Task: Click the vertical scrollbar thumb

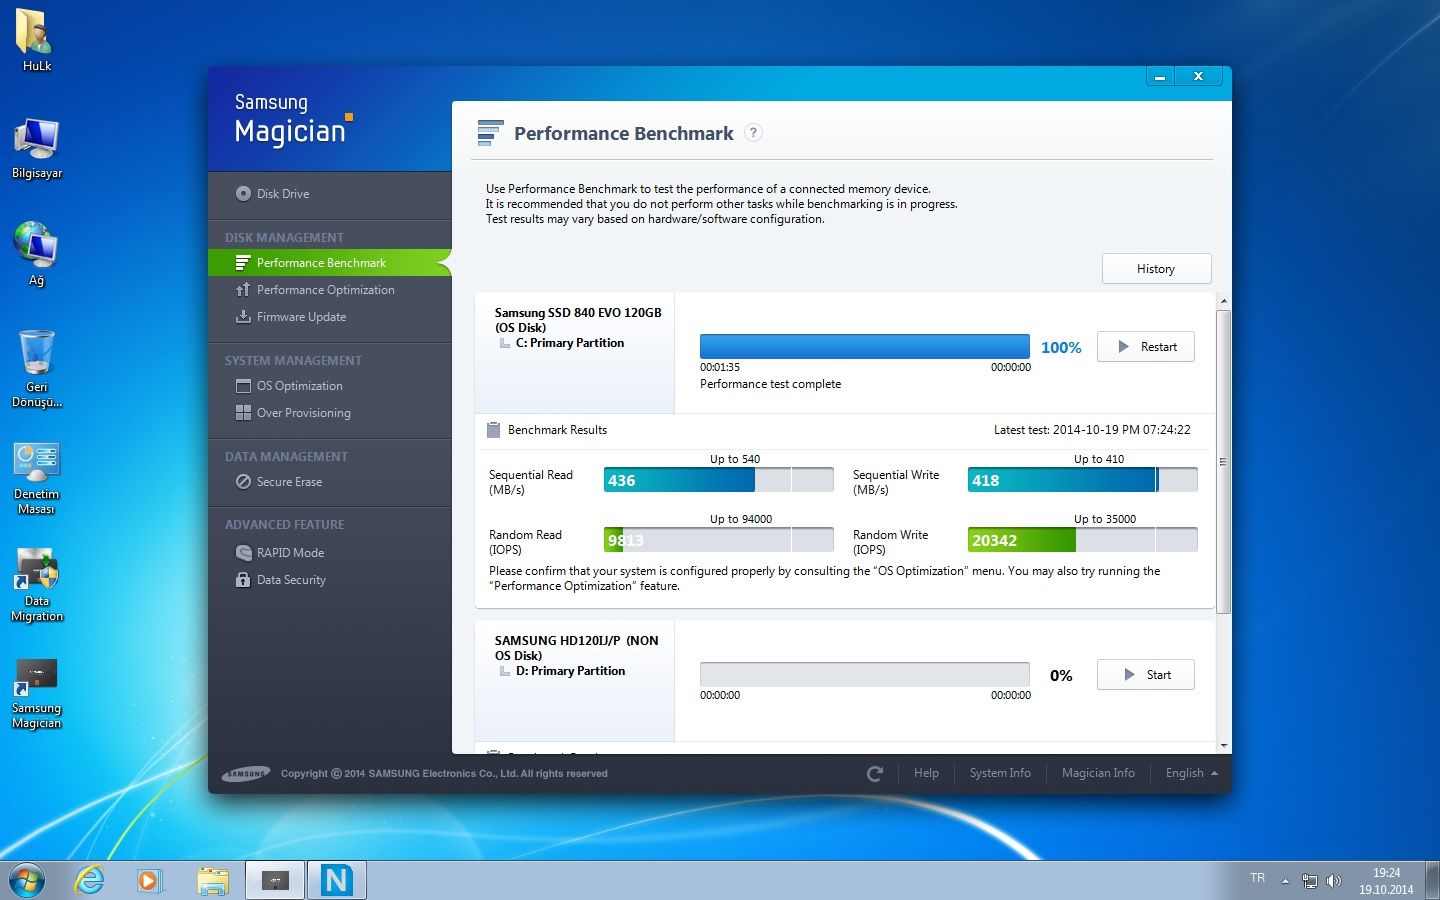Action: 1223,461
